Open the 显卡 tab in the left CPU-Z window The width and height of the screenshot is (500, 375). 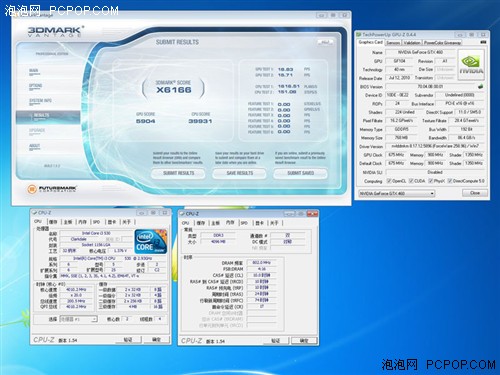pos(112,222)
